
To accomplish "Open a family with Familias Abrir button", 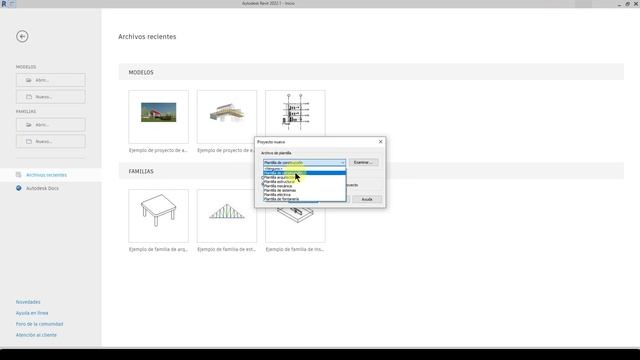I will [51, 124].
